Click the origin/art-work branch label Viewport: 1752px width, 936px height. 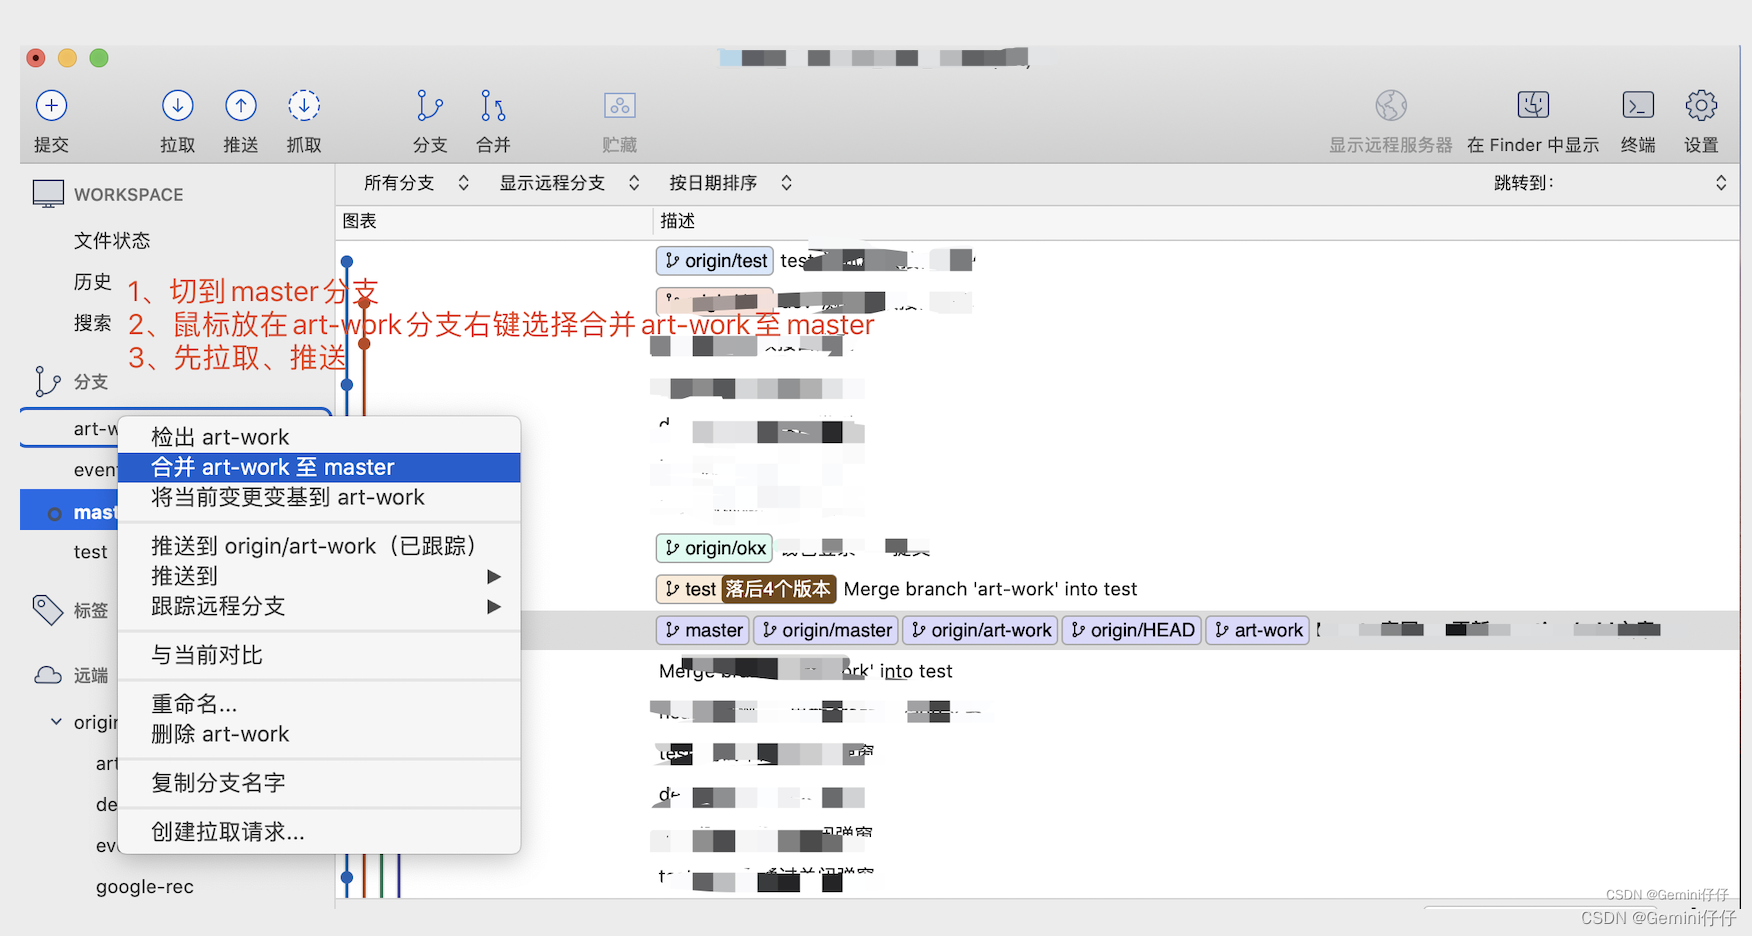[980, 630]
